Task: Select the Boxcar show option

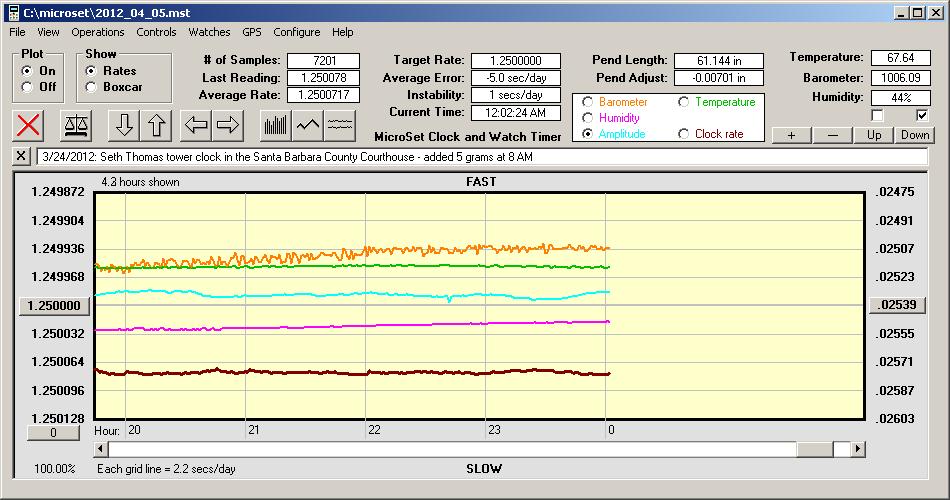Action: (91, 87)
